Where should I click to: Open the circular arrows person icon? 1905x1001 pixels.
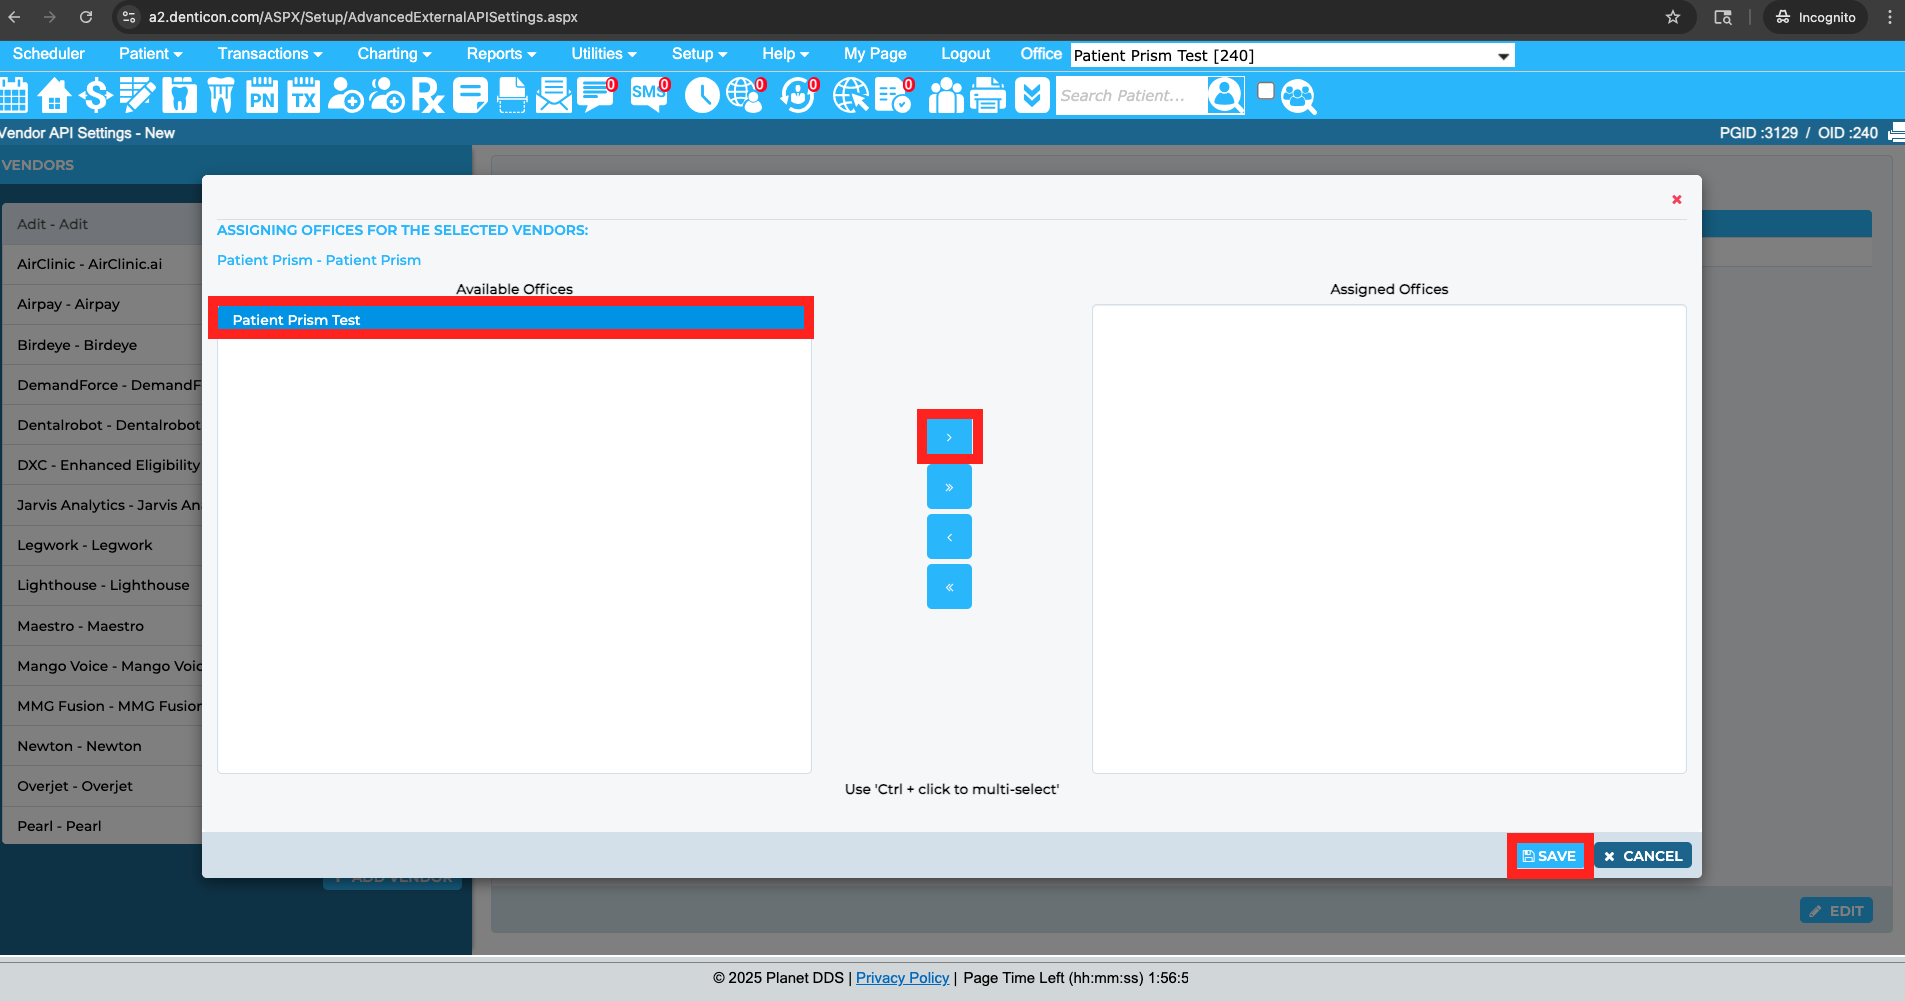click(x=798, y=96)
